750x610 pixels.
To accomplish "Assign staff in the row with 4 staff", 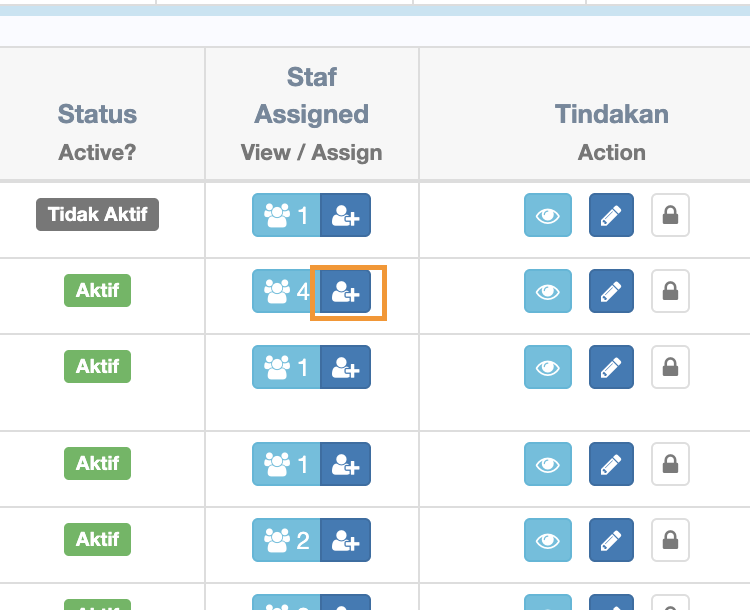I will click(x=346, y=292).
